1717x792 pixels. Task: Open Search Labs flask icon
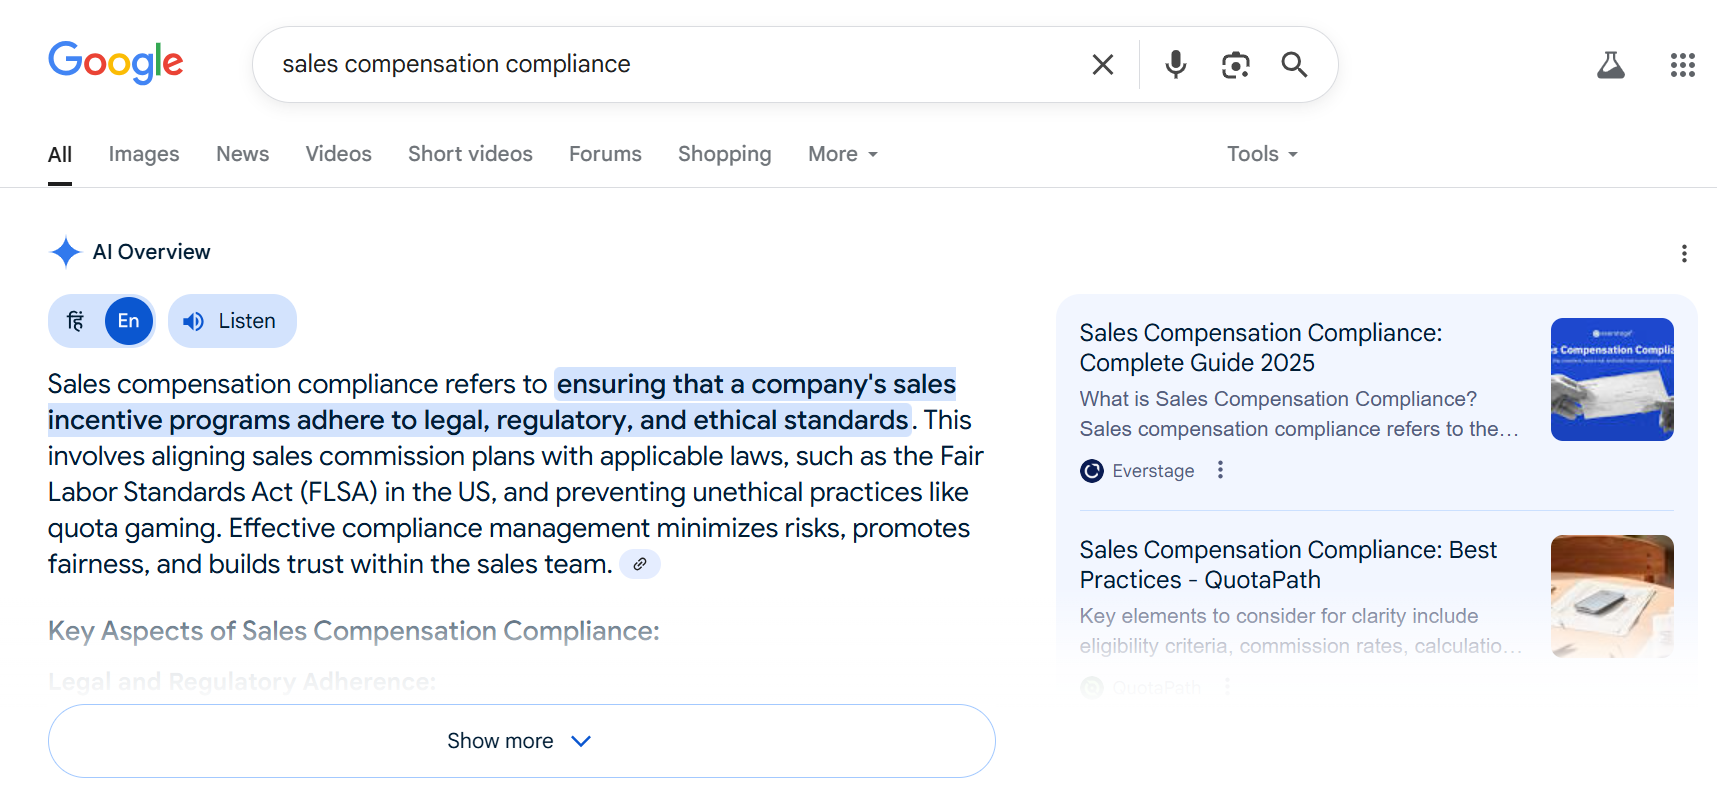[x=1611, y=65]
